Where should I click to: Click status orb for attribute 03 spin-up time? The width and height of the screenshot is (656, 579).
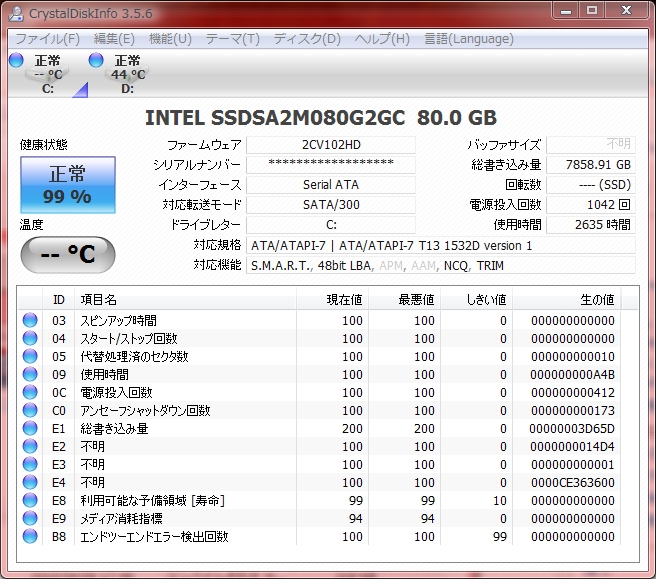point(30,321)
